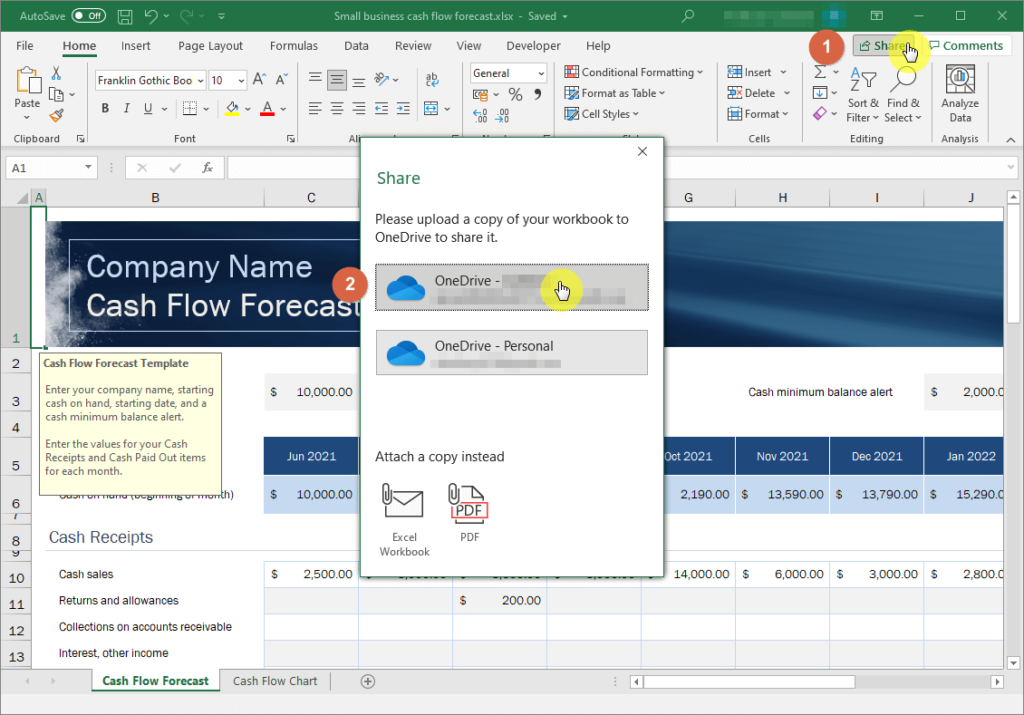Click the Wrap Text icon

click(x=432, y=80)
